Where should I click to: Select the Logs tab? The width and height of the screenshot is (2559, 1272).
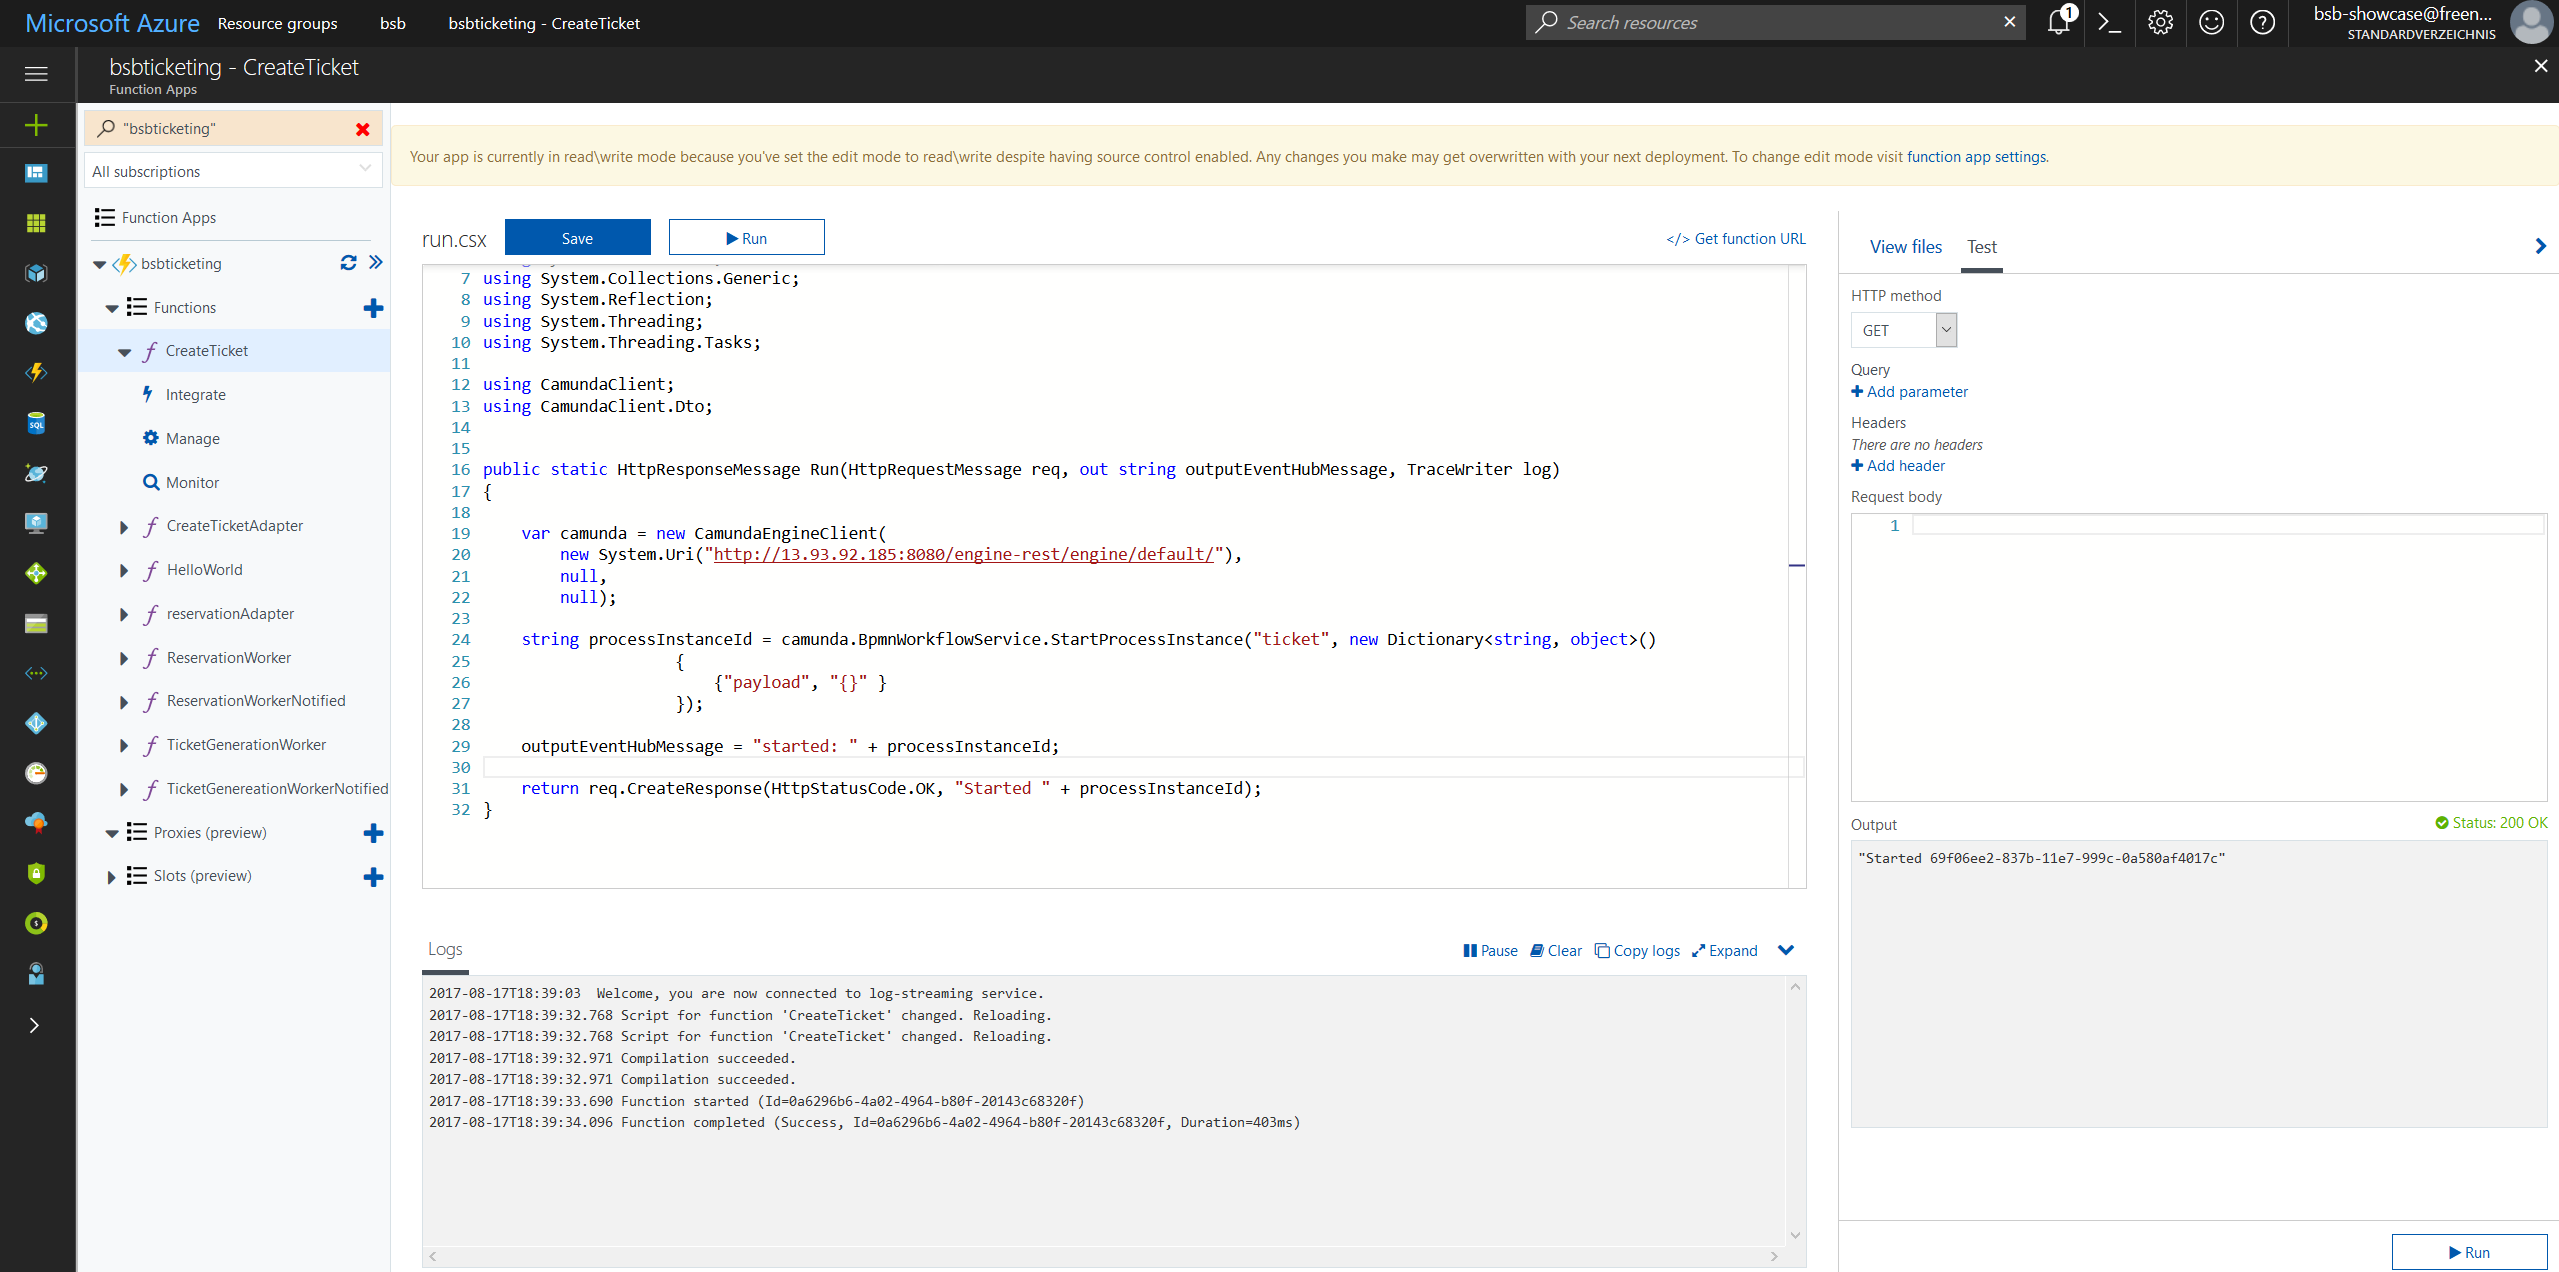point(445,949)
